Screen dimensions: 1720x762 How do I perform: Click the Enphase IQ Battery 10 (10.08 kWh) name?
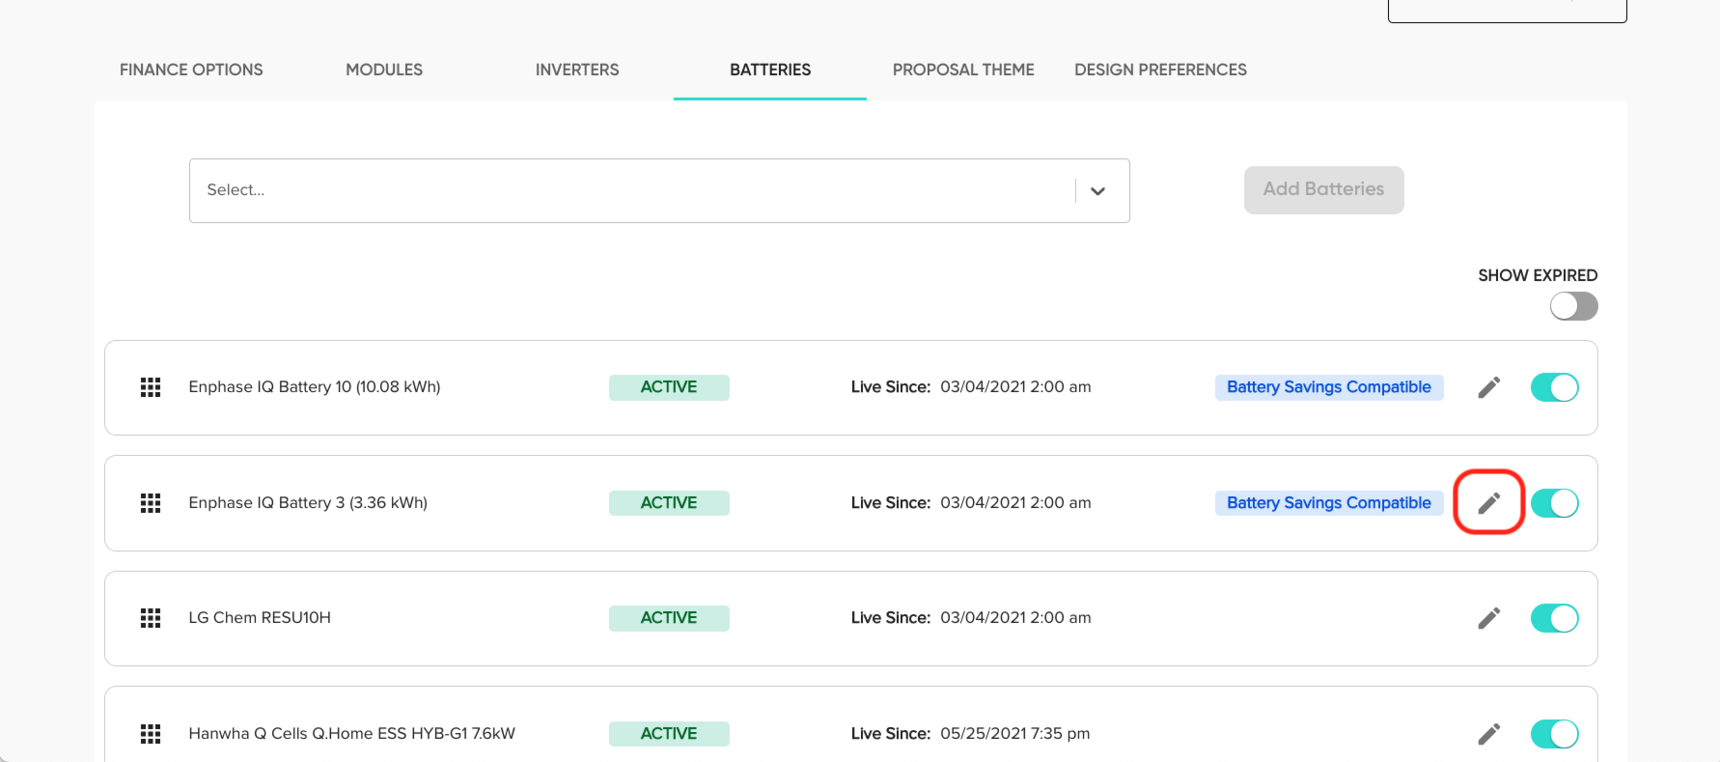314,387
